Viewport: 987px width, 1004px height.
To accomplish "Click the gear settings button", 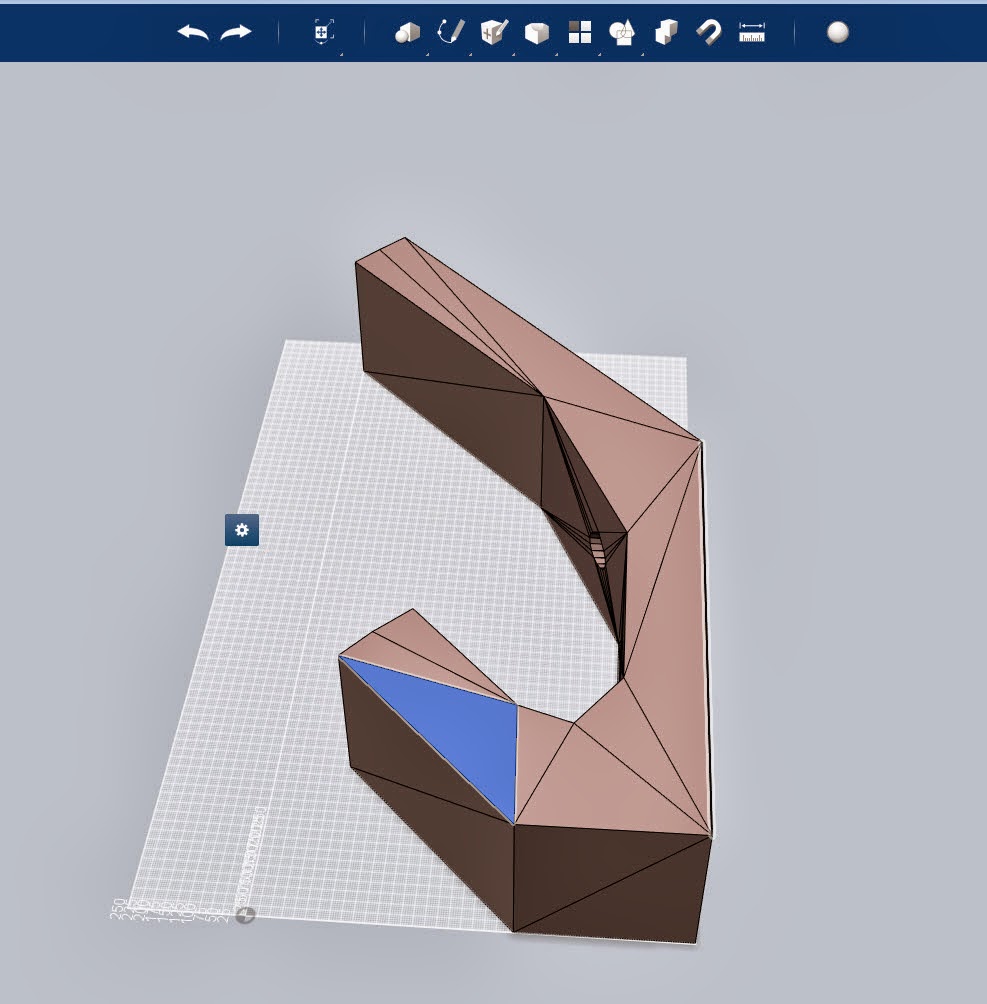I will pyautogui.click(x=242, y=530).
